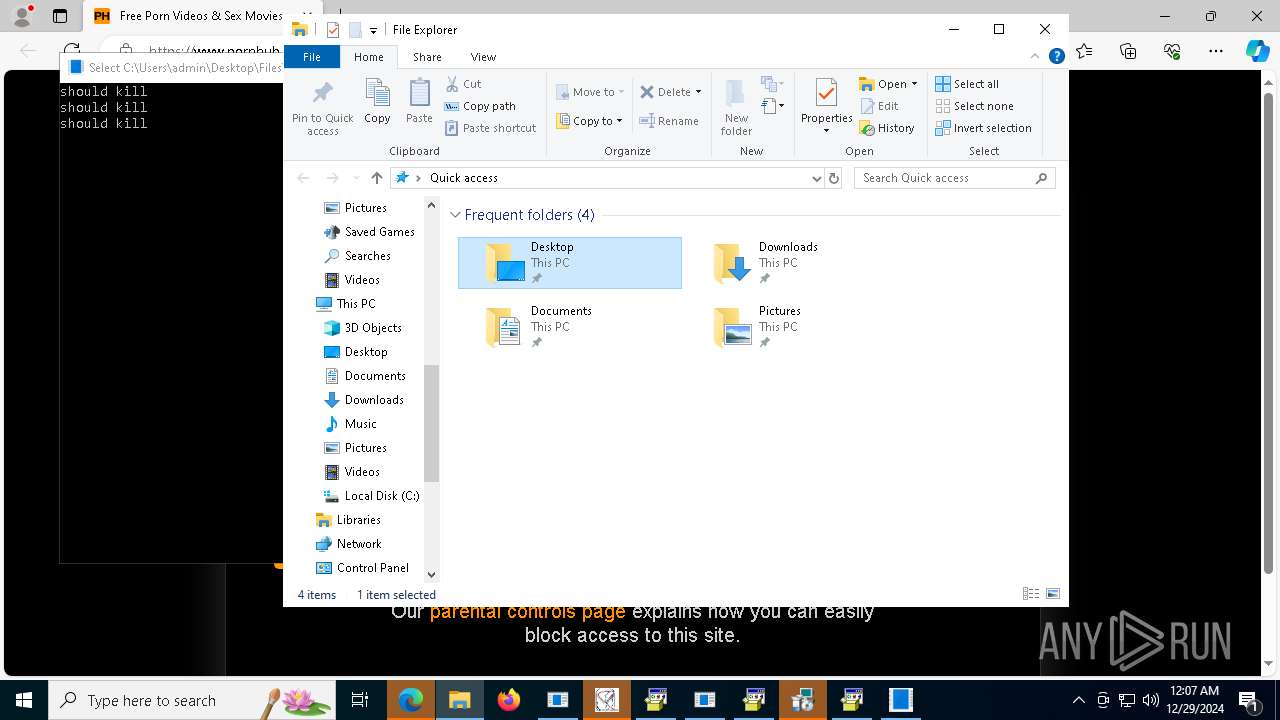Open the recent locations dropdown
Image resolution: width=1280 pixels, height=720 pixels.
(x=356, y=178)
